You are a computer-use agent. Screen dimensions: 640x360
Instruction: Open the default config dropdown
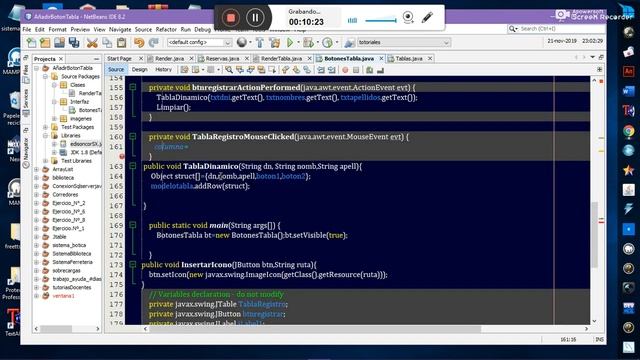tap(200, 42)
